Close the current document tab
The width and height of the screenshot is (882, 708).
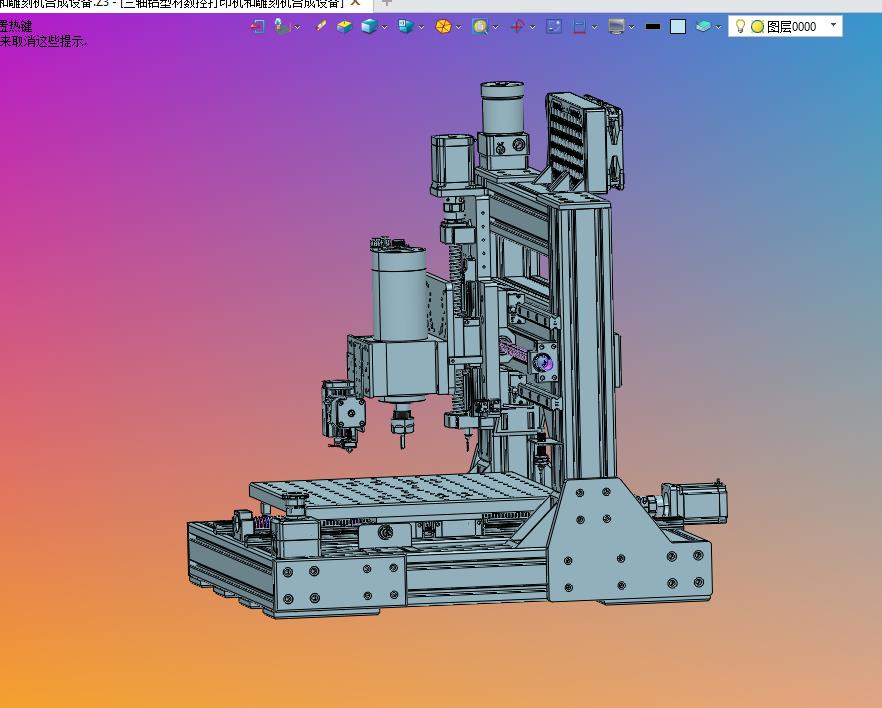355,3
